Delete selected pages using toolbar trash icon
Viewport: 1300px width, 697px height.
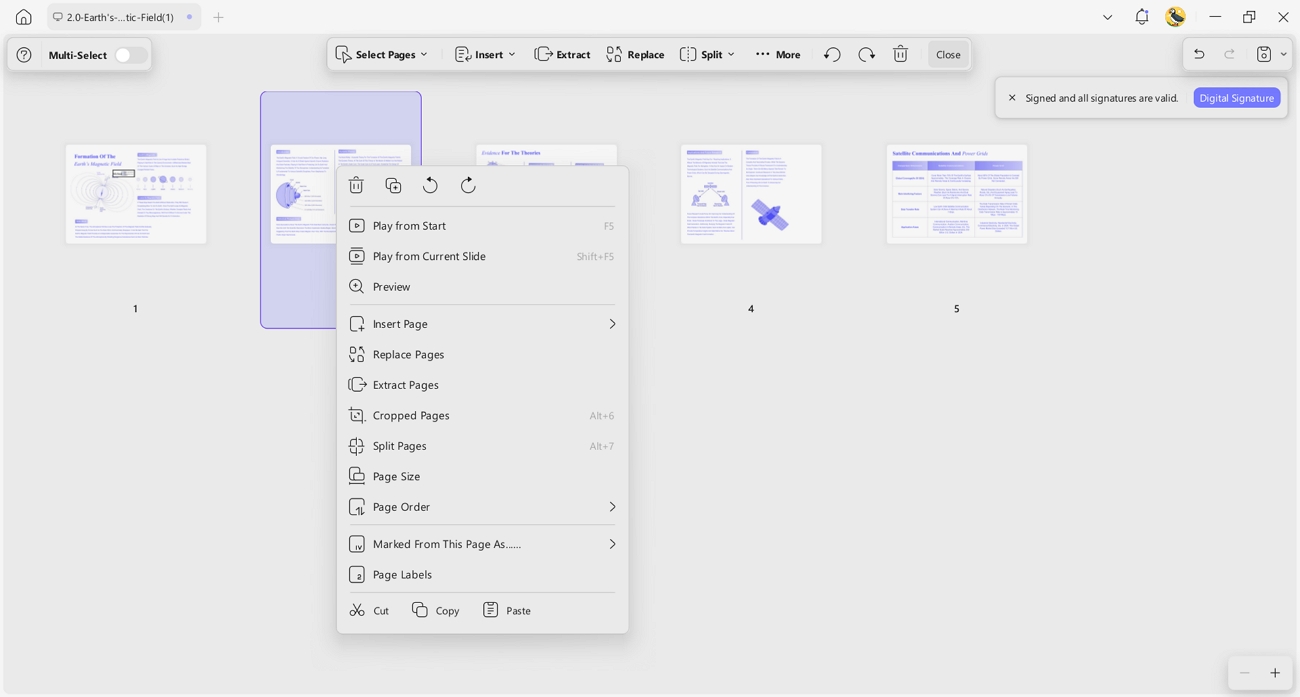900,54
